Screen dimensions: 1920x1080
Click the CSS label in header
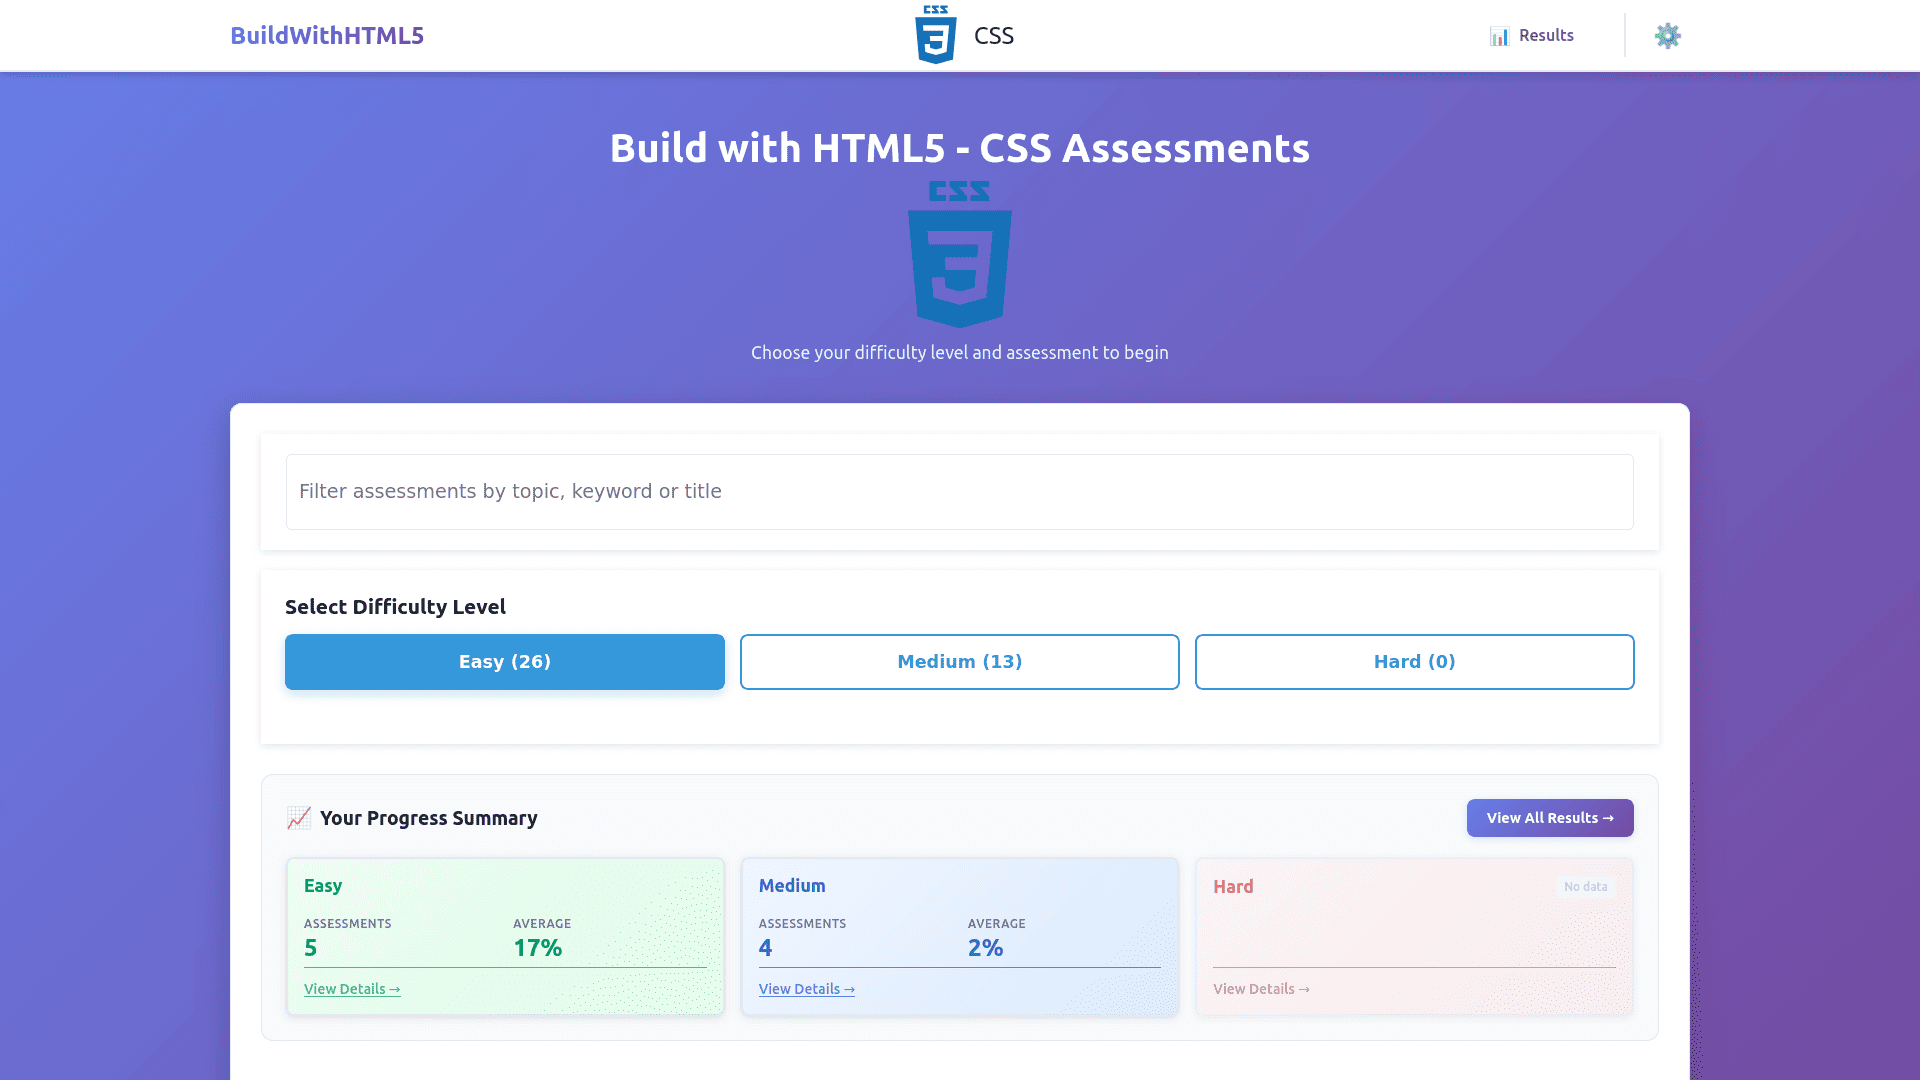993,36
